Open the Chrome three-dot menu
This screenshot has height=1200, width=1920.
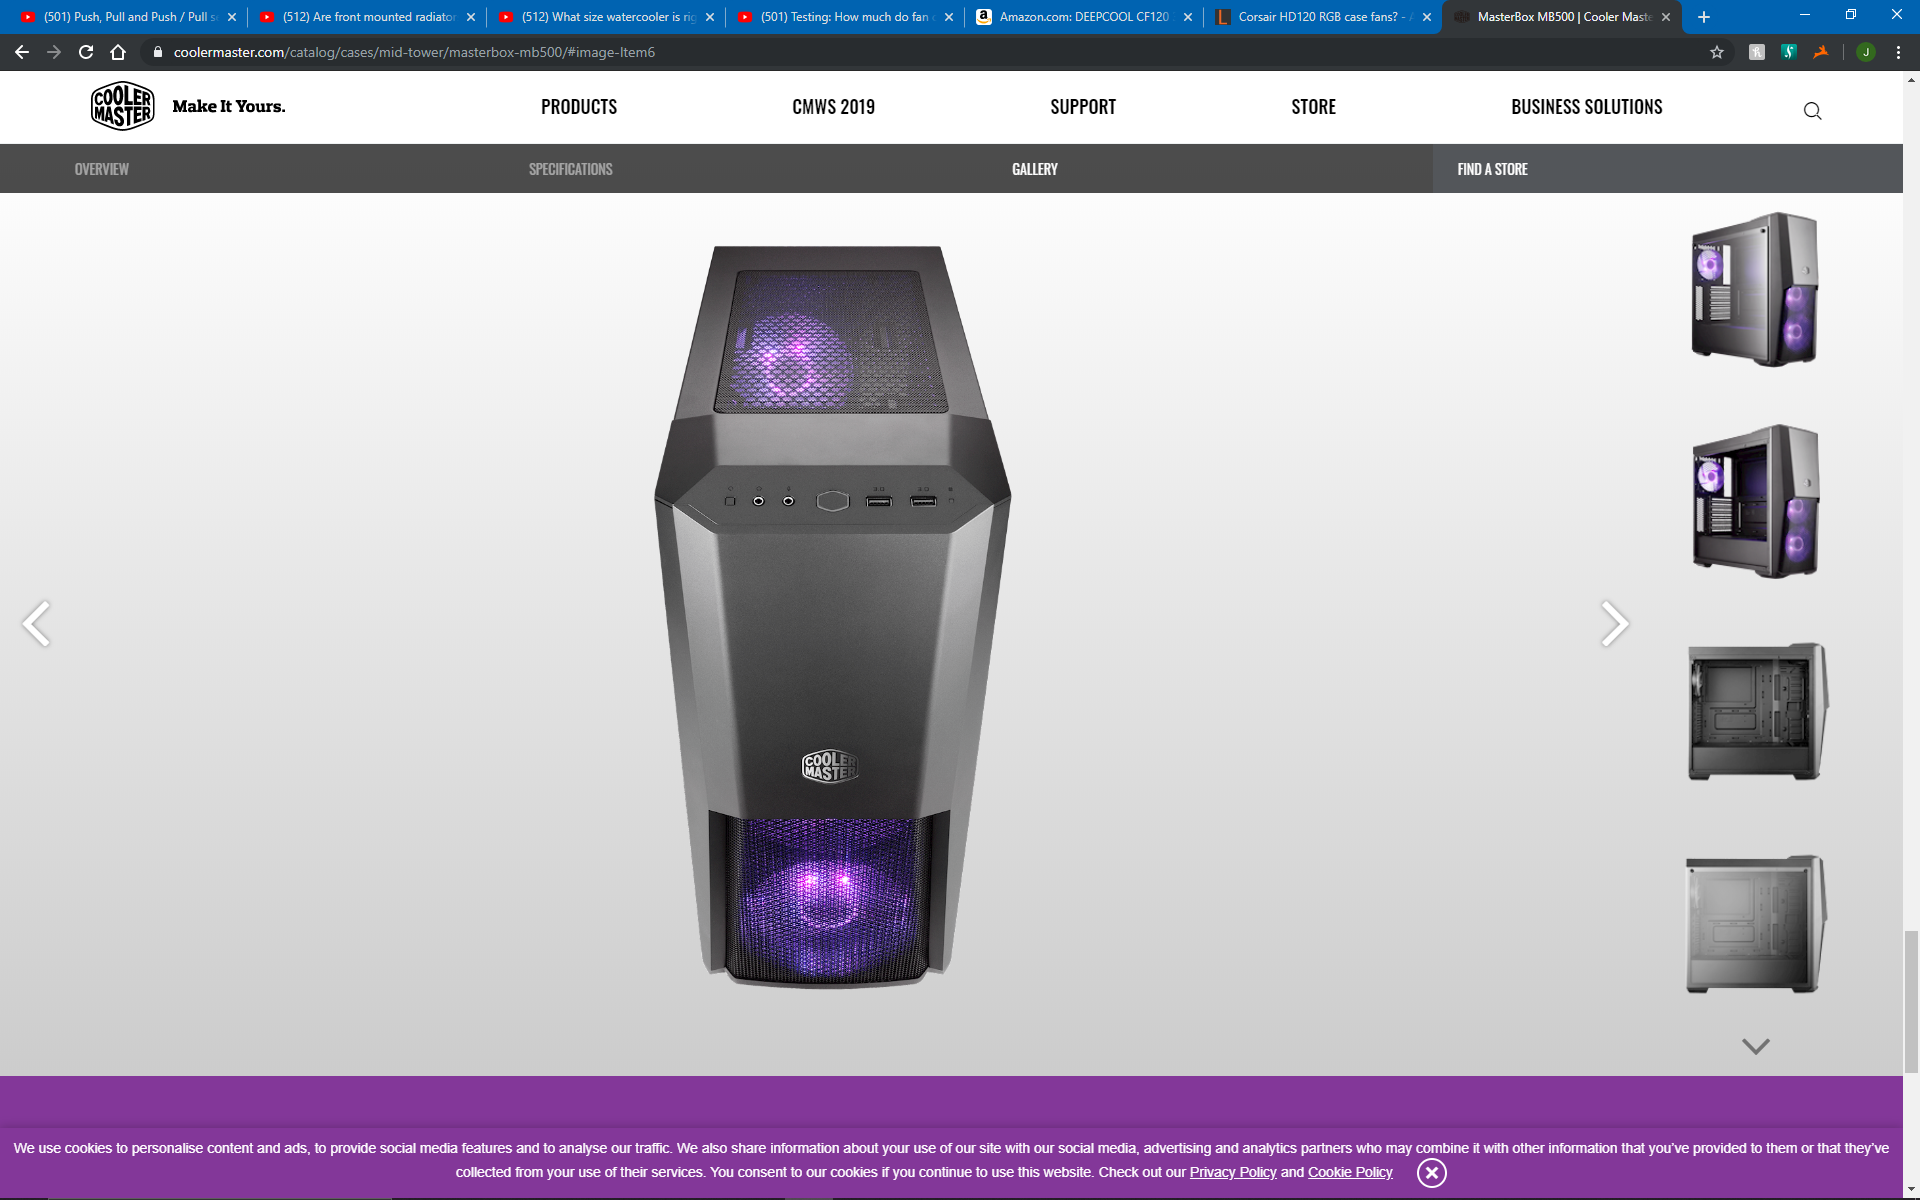tap(1898, 52)
